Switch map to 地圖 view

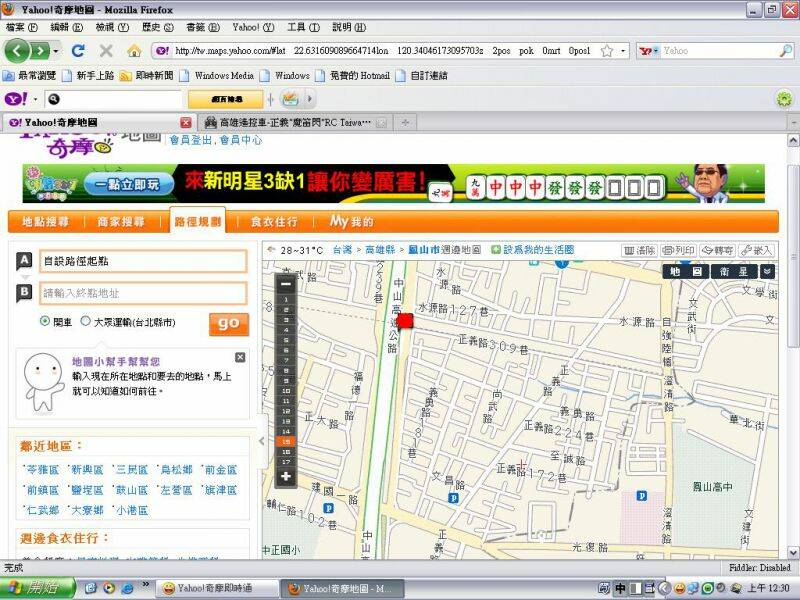coord(685,271)
